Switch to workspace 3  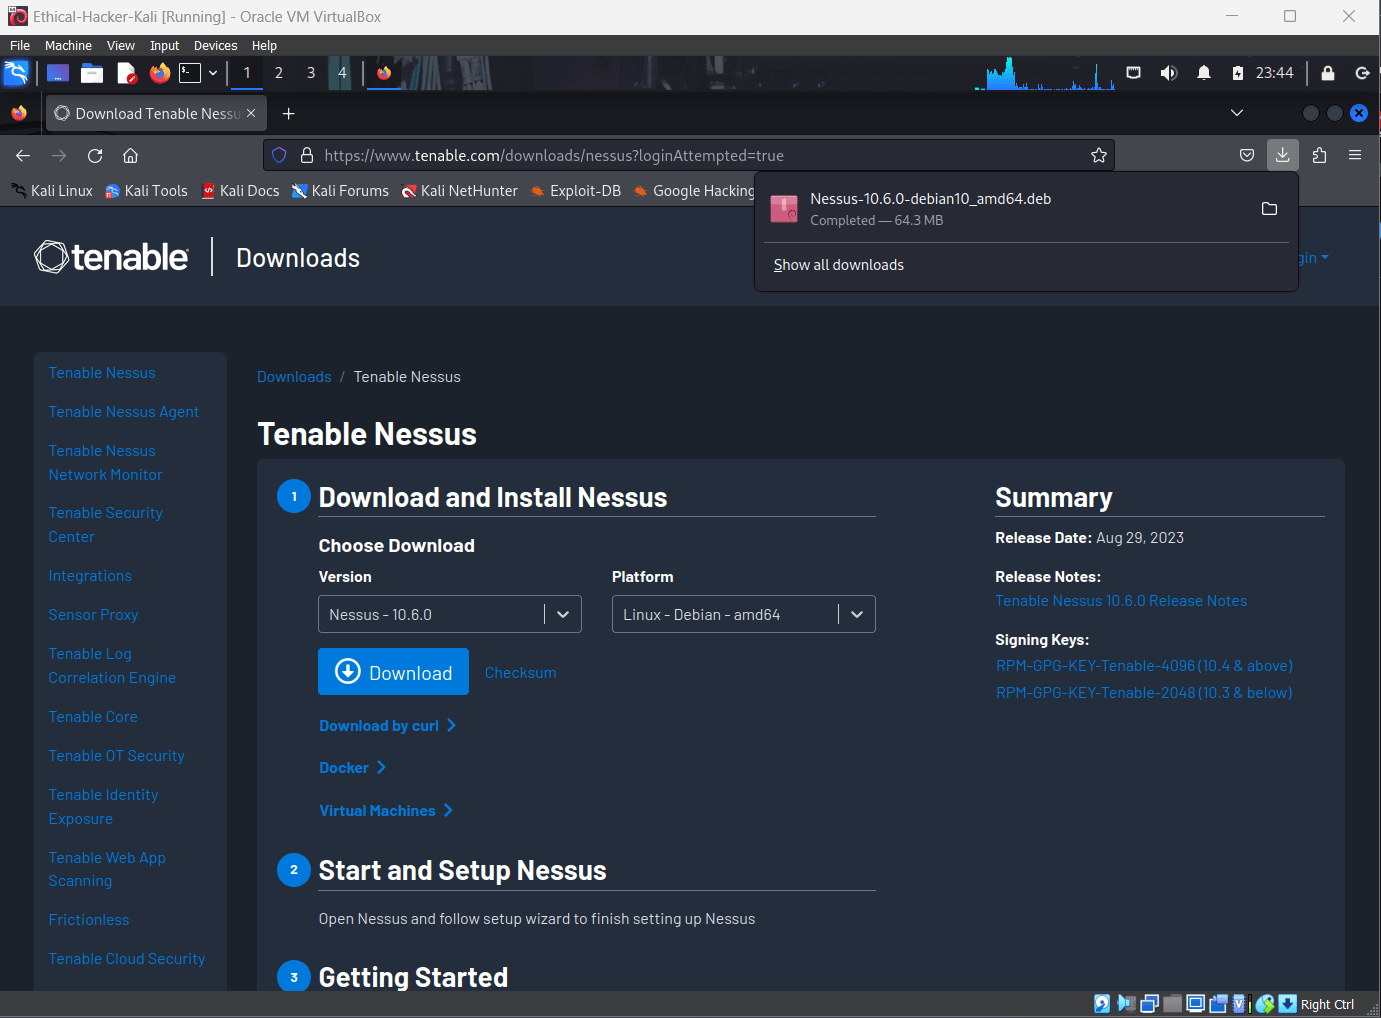311,73
